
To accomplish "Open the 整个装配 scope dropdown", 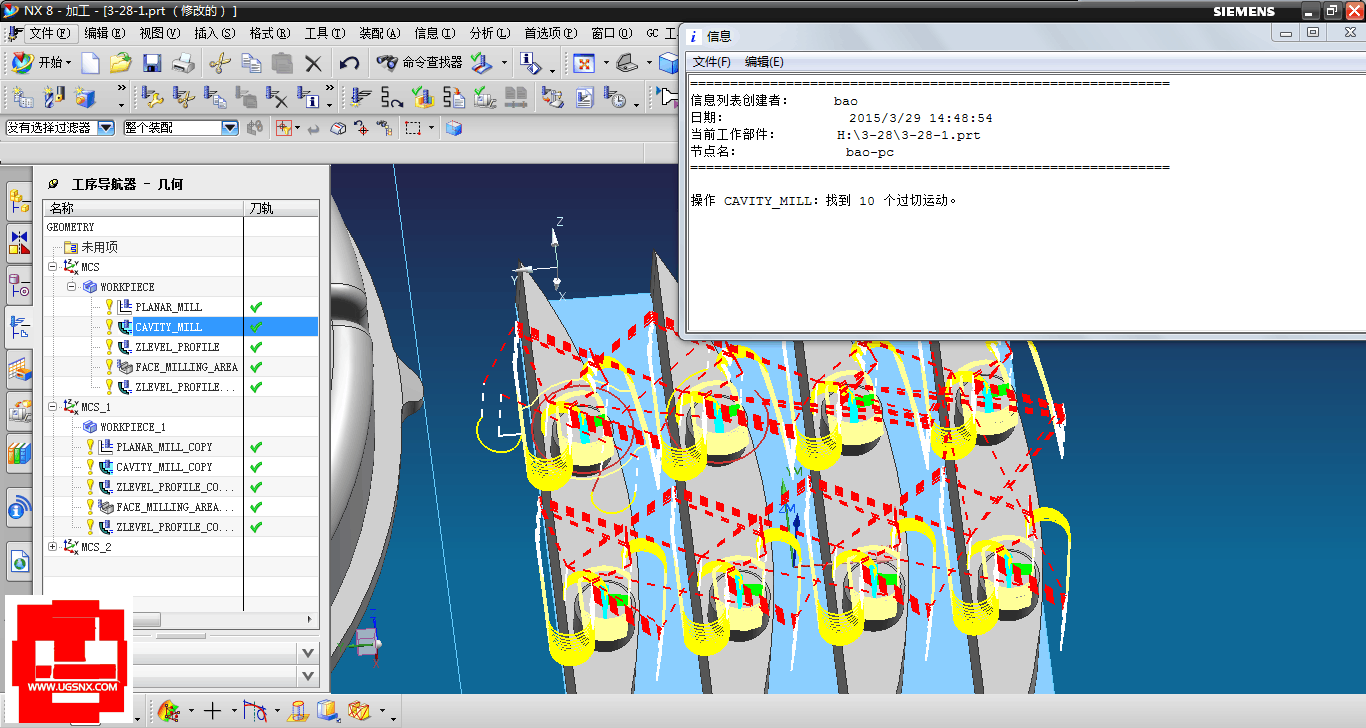I will point(229,128).
